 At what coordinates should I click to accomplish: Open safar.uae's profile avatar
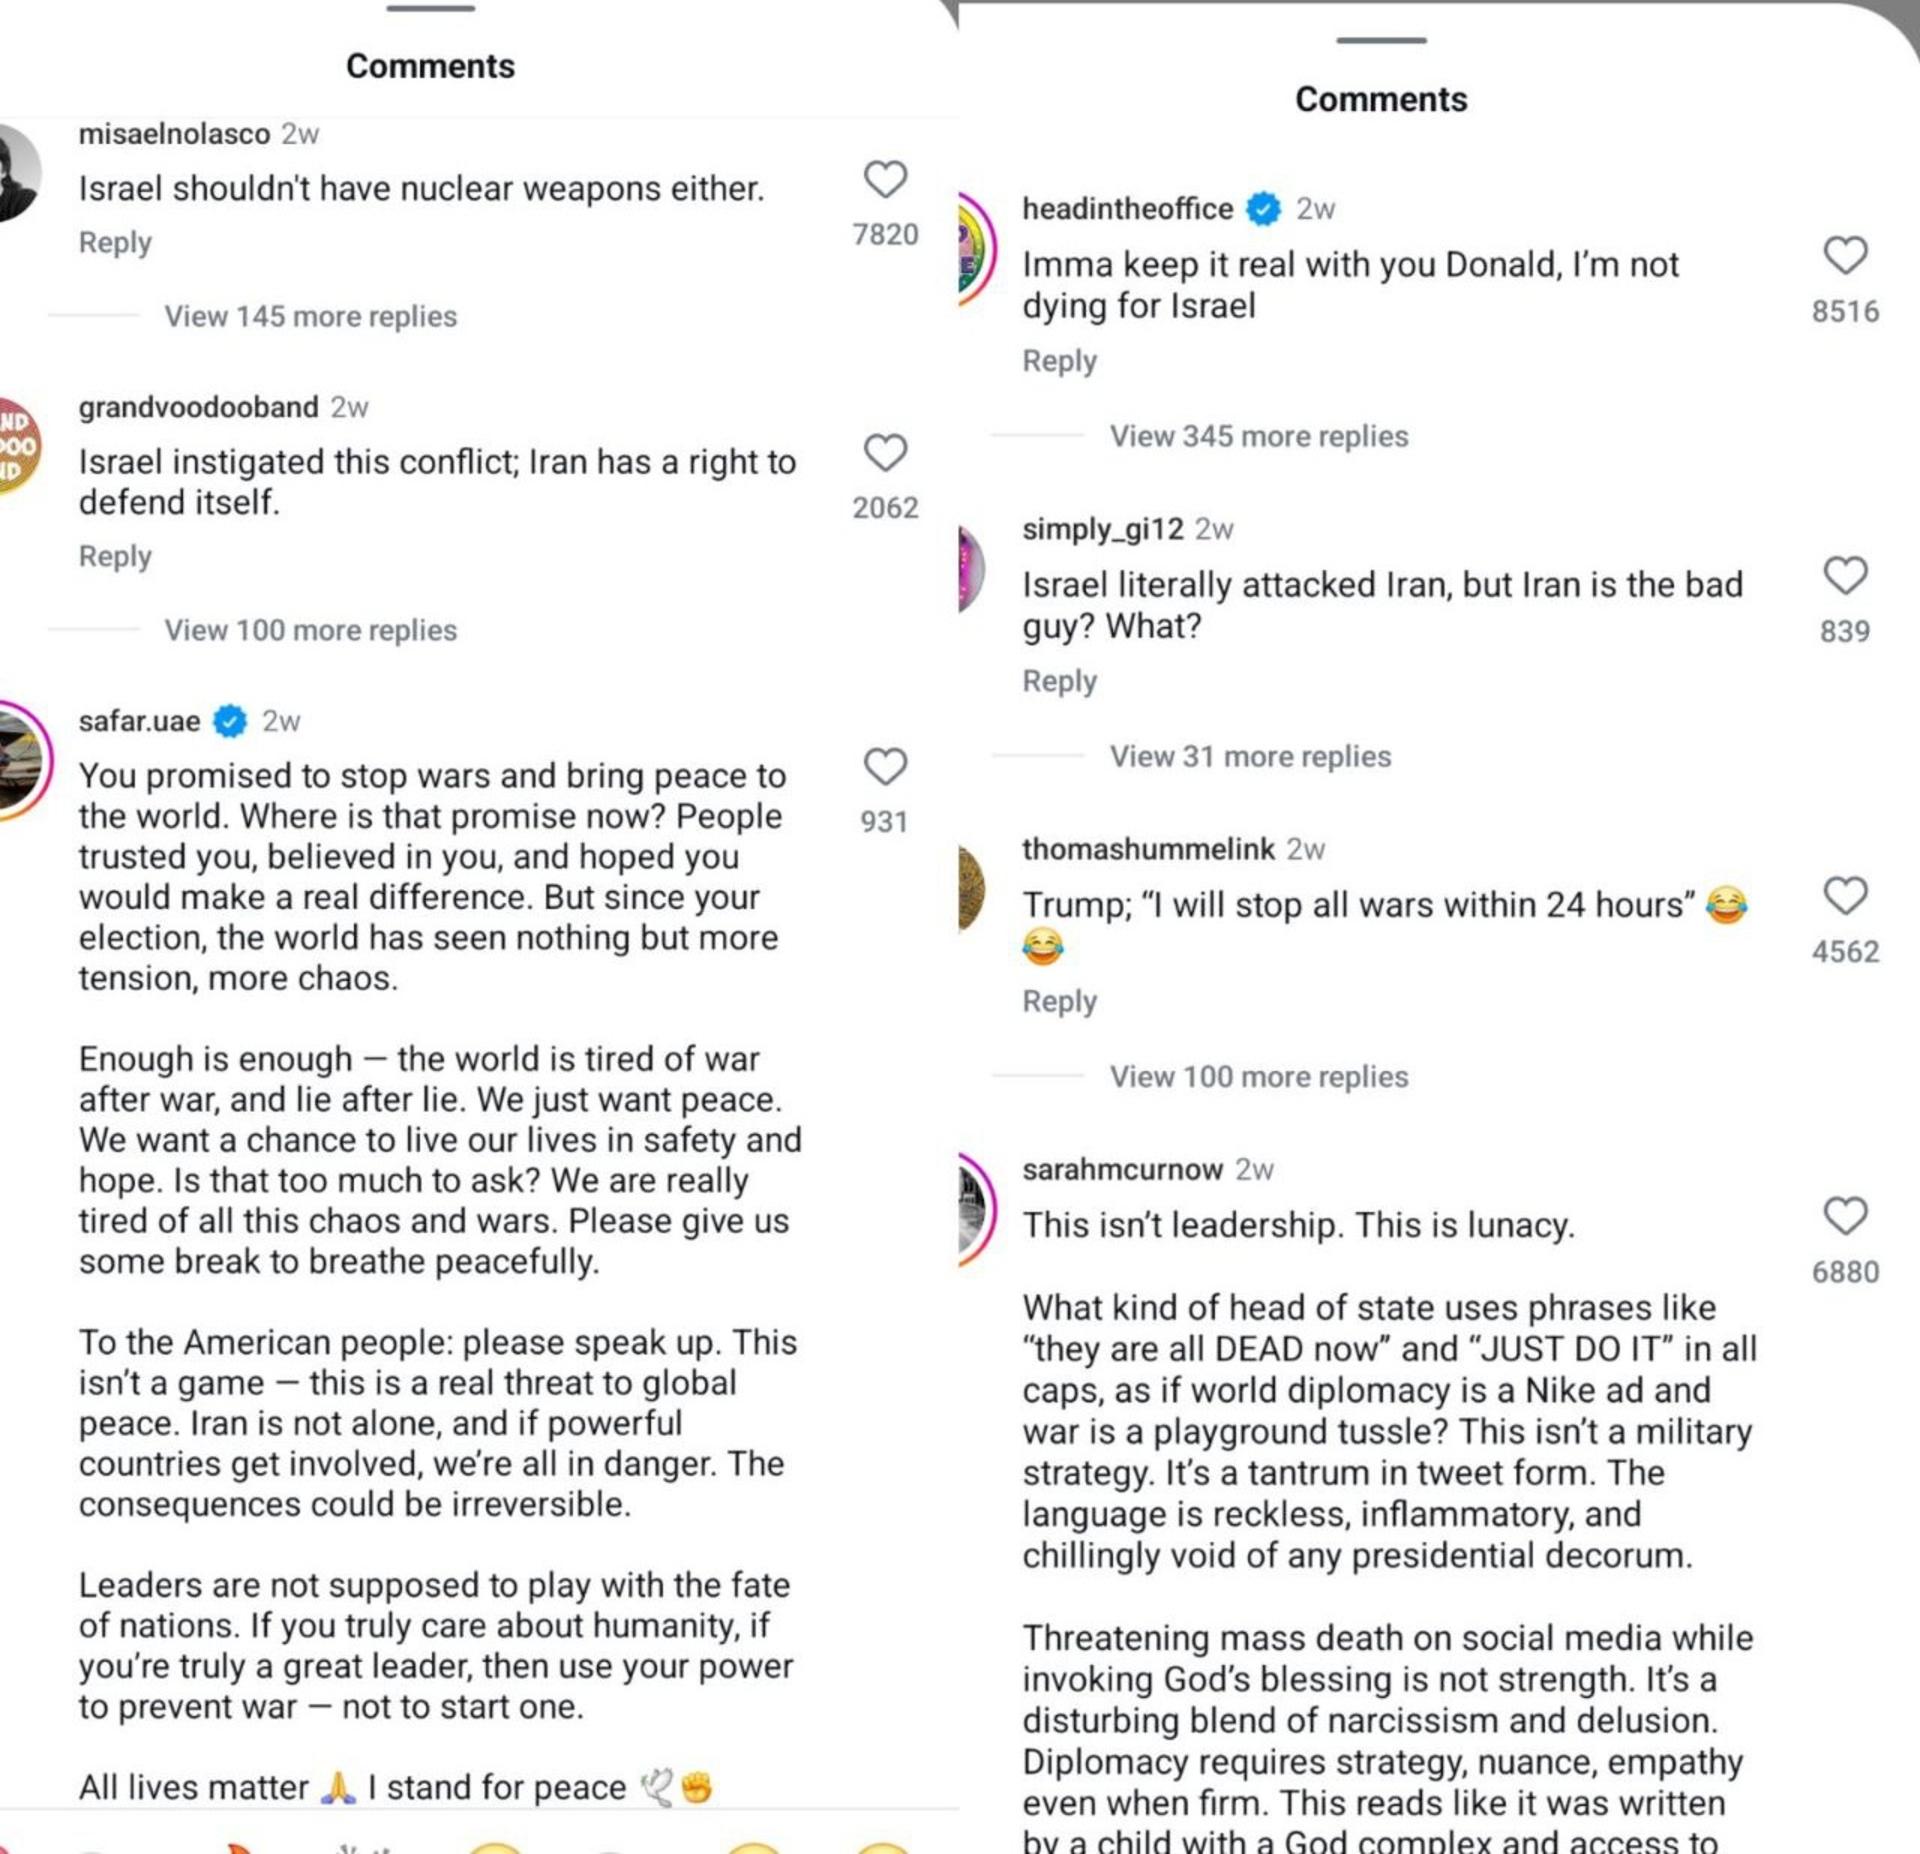tap(22, 760)
